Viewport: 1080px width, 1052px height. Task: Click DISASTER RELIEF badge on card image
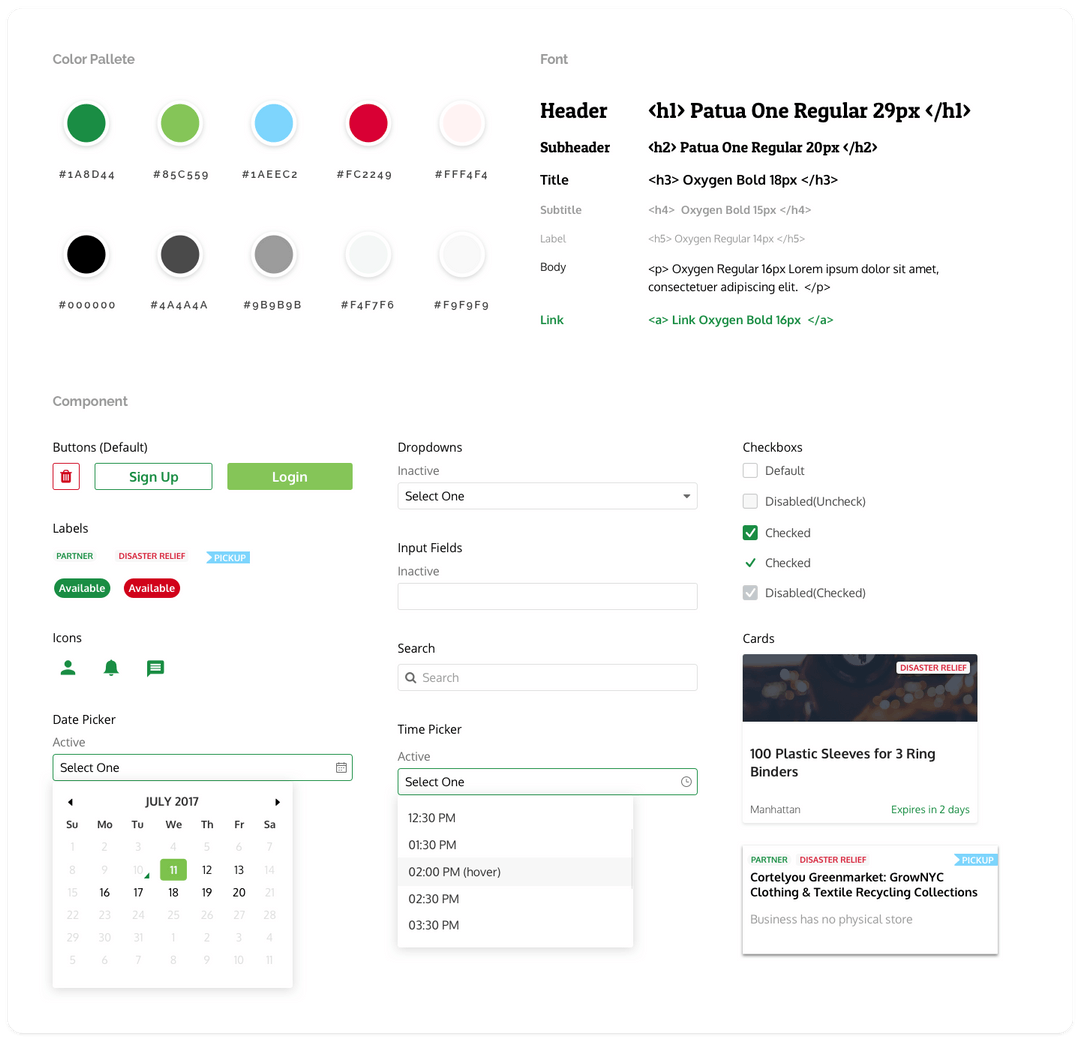(x=933, y=668)
